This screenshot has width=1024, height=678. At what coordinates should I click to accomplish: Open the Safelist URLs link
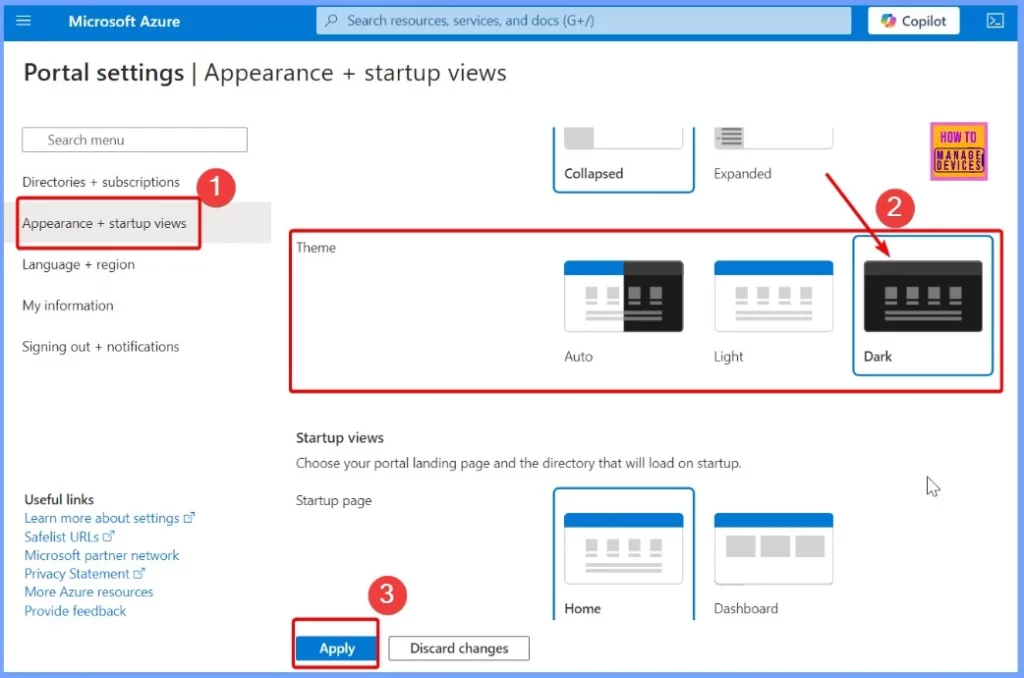point(69,537)
